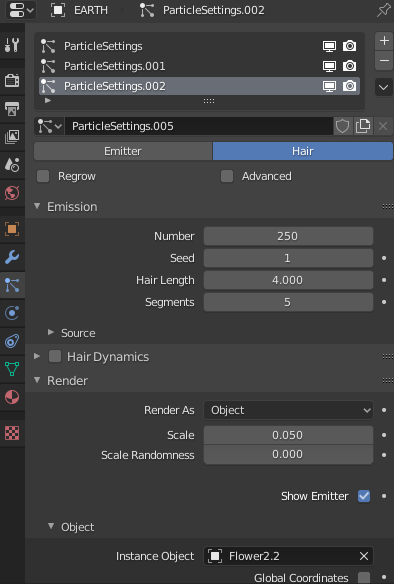Image resolution: width=394 pixels, height=584 pixels.
Task: Uncheck the Show Emitter checkbox
Action: pos(364,496)
